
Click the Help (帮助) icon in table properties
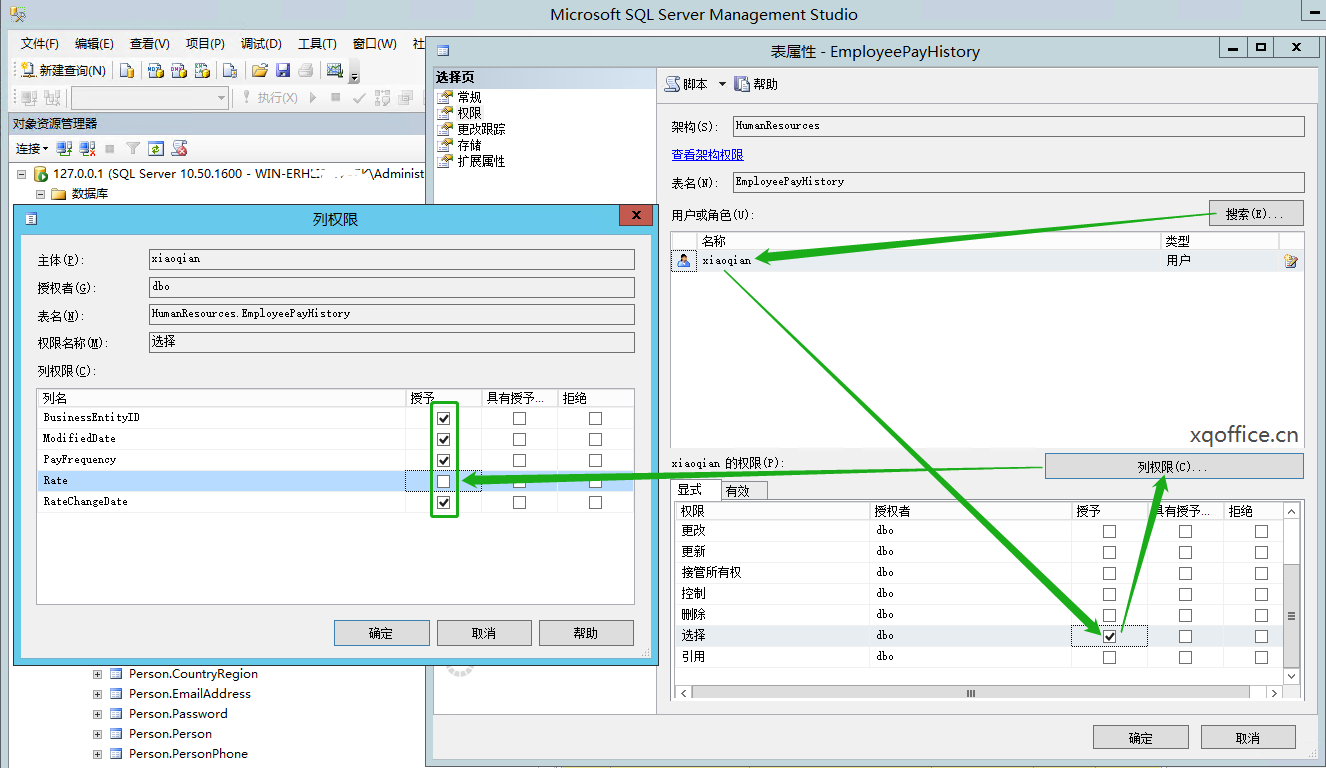pos(742,84)
